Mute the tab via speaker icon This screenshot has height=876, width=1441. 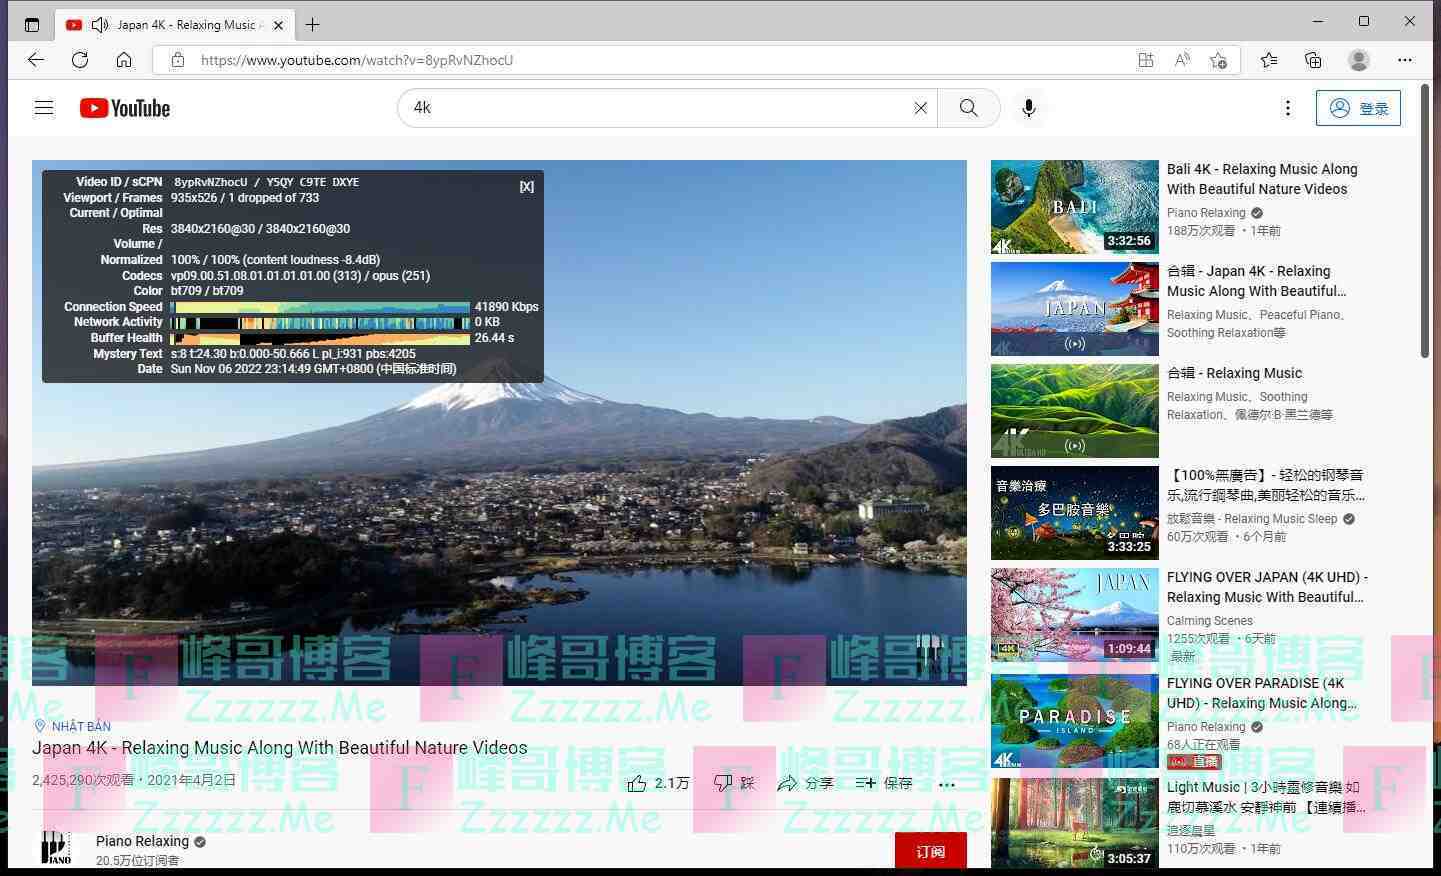click(x=99, y=25)
